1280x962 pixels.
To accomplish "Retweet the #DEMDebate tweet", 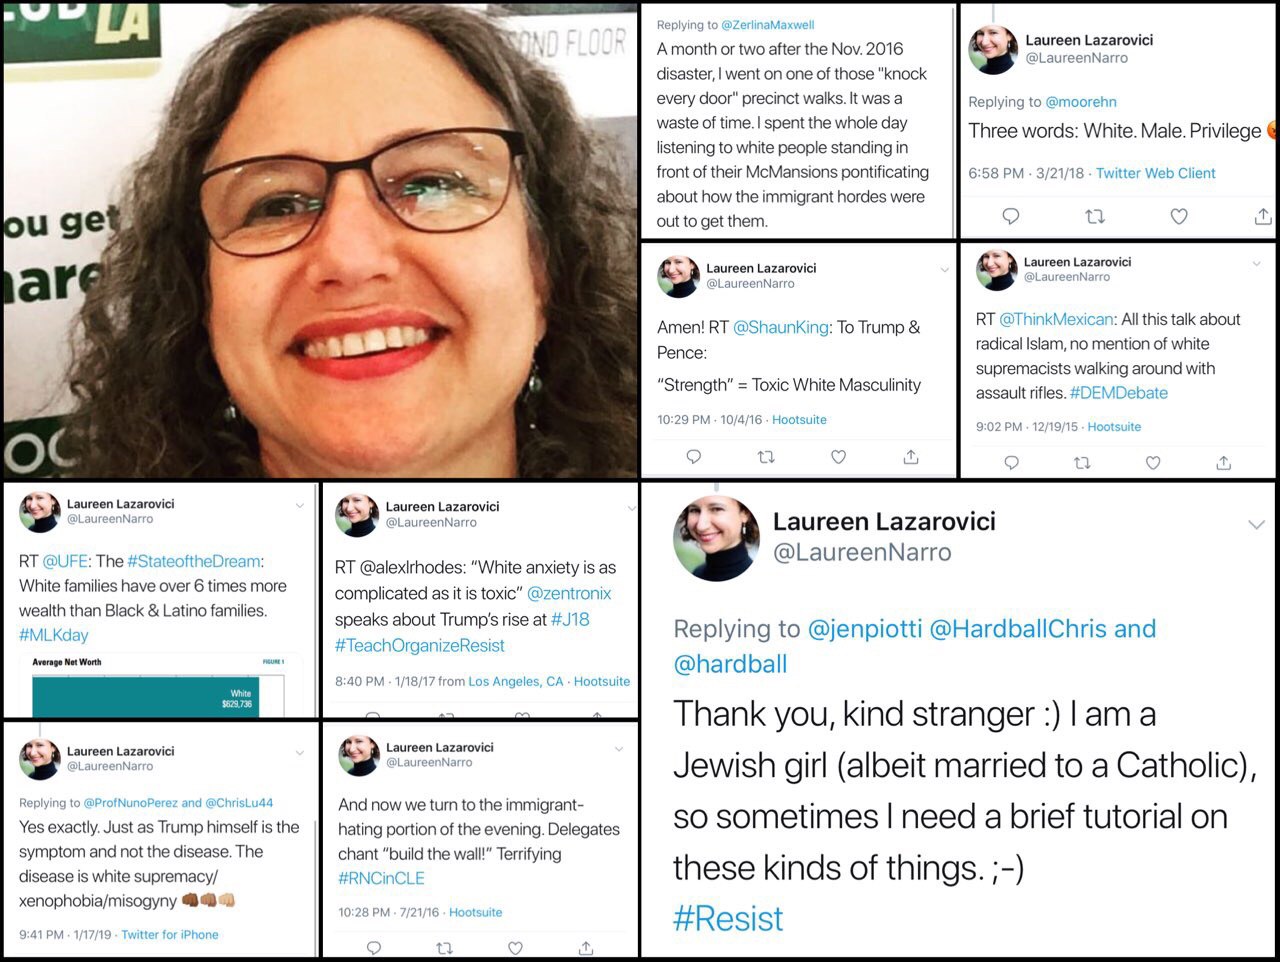I will [x=1081, y=463].
